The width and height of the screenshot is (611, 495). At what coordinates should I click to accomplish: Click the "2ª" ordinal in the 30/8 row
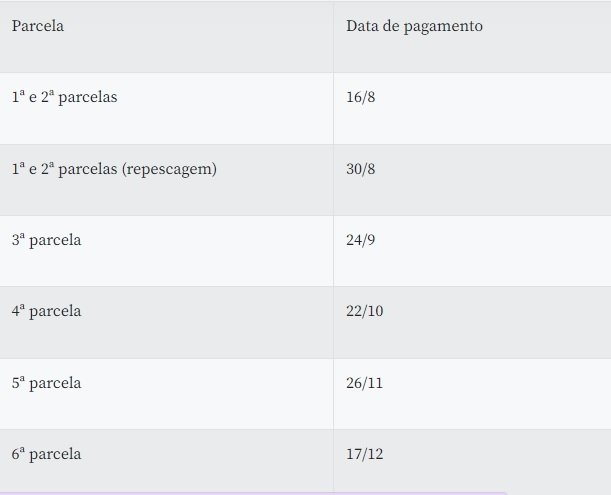[x=48, y=169]
